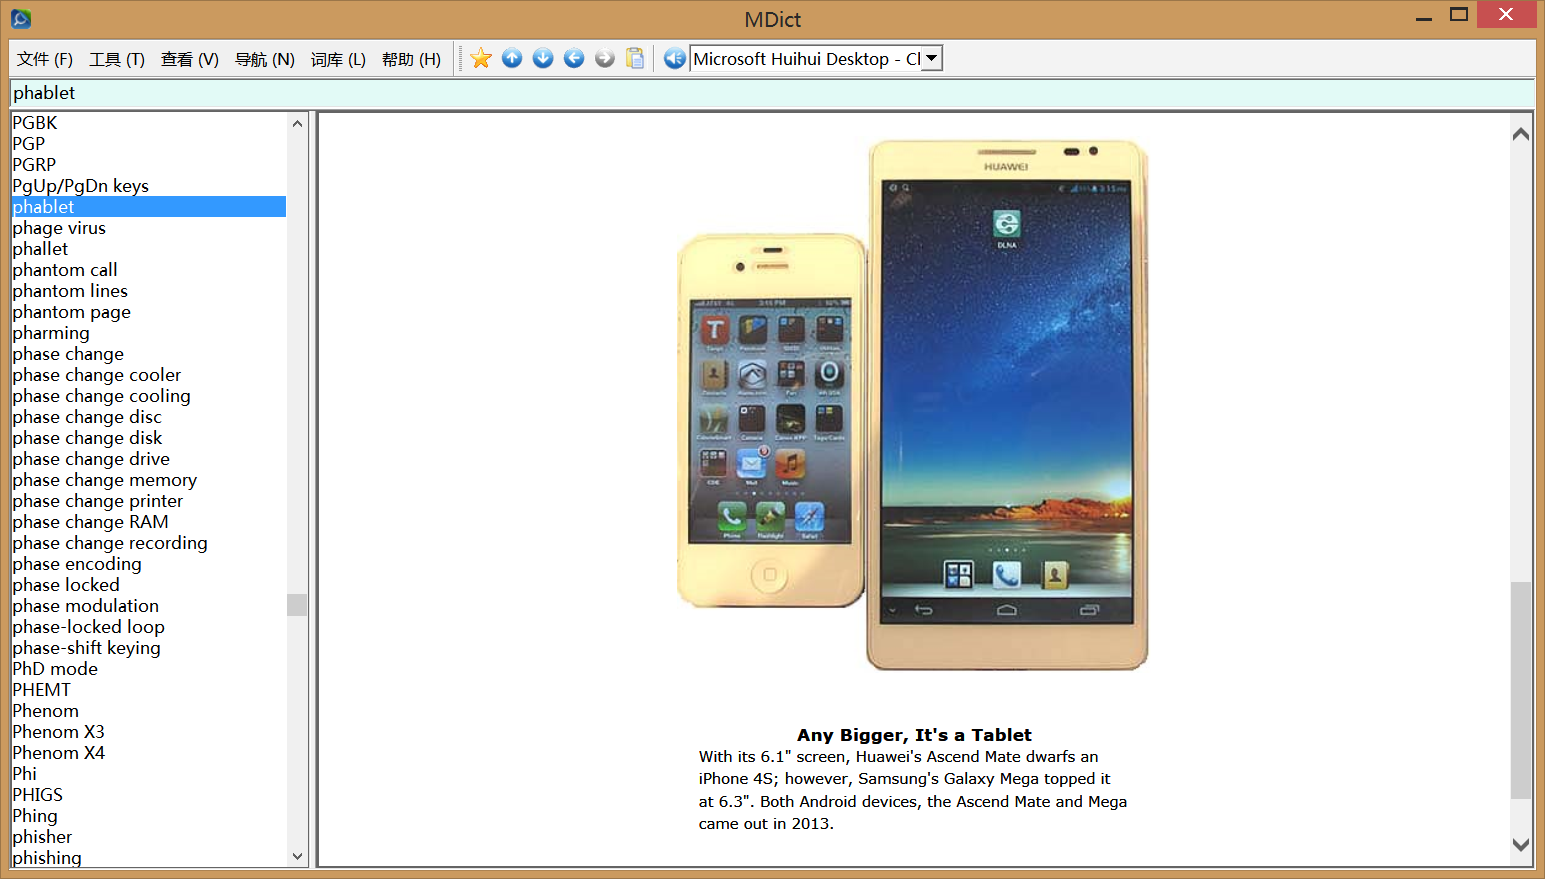Select 'phase locked' entry

[x=66, y=585]
